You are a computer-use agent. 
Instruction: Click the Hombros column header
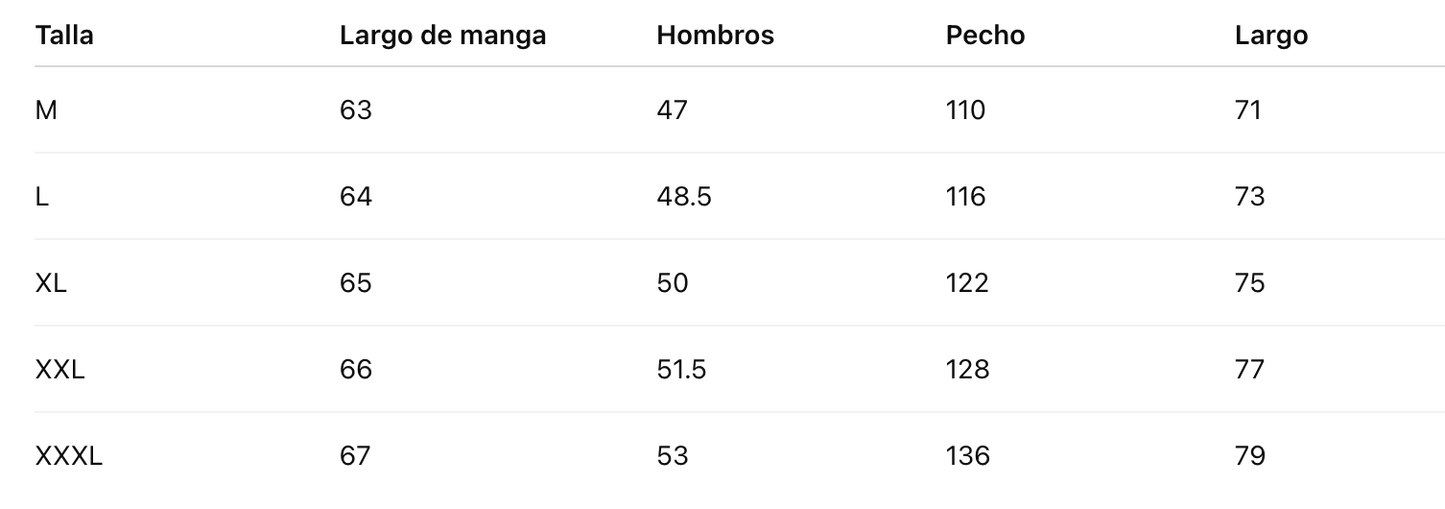click(714, 35)
